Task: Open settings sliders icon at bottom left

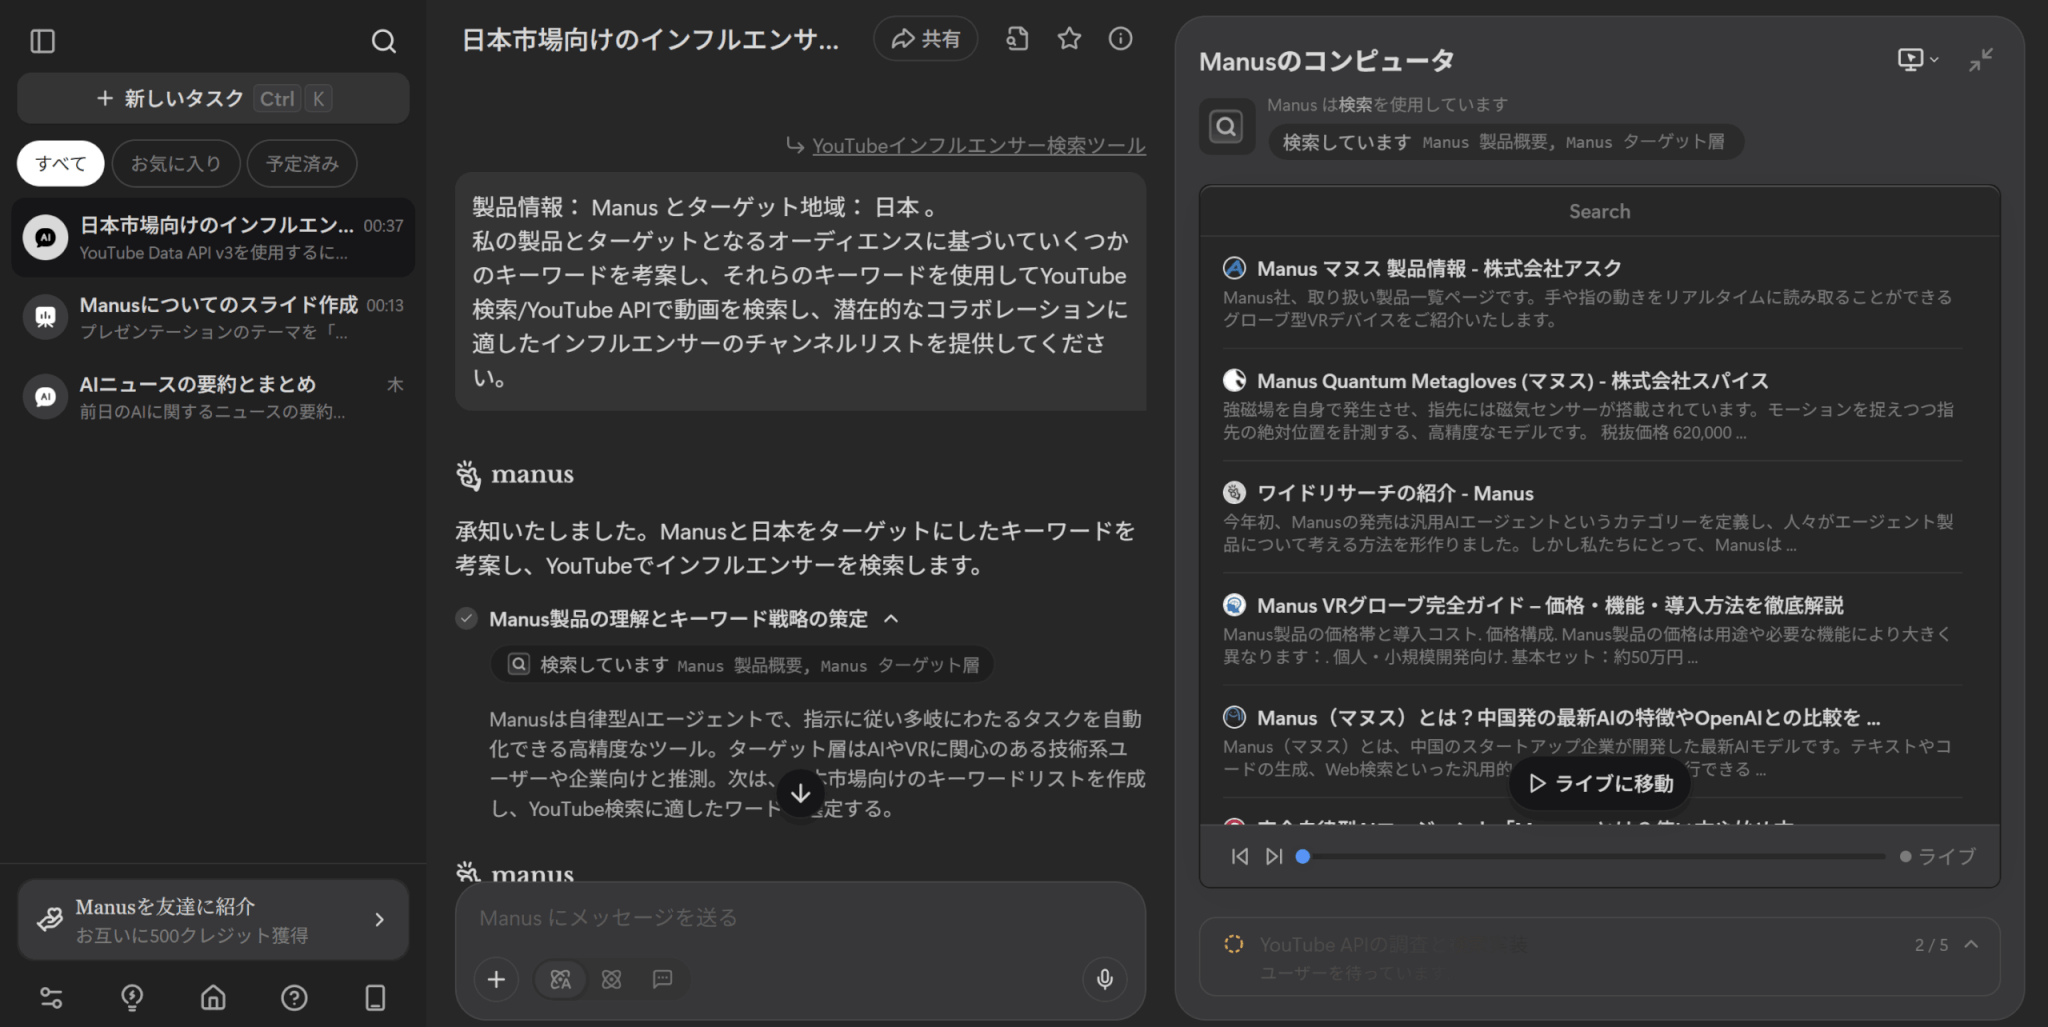Action: (51, 997)
